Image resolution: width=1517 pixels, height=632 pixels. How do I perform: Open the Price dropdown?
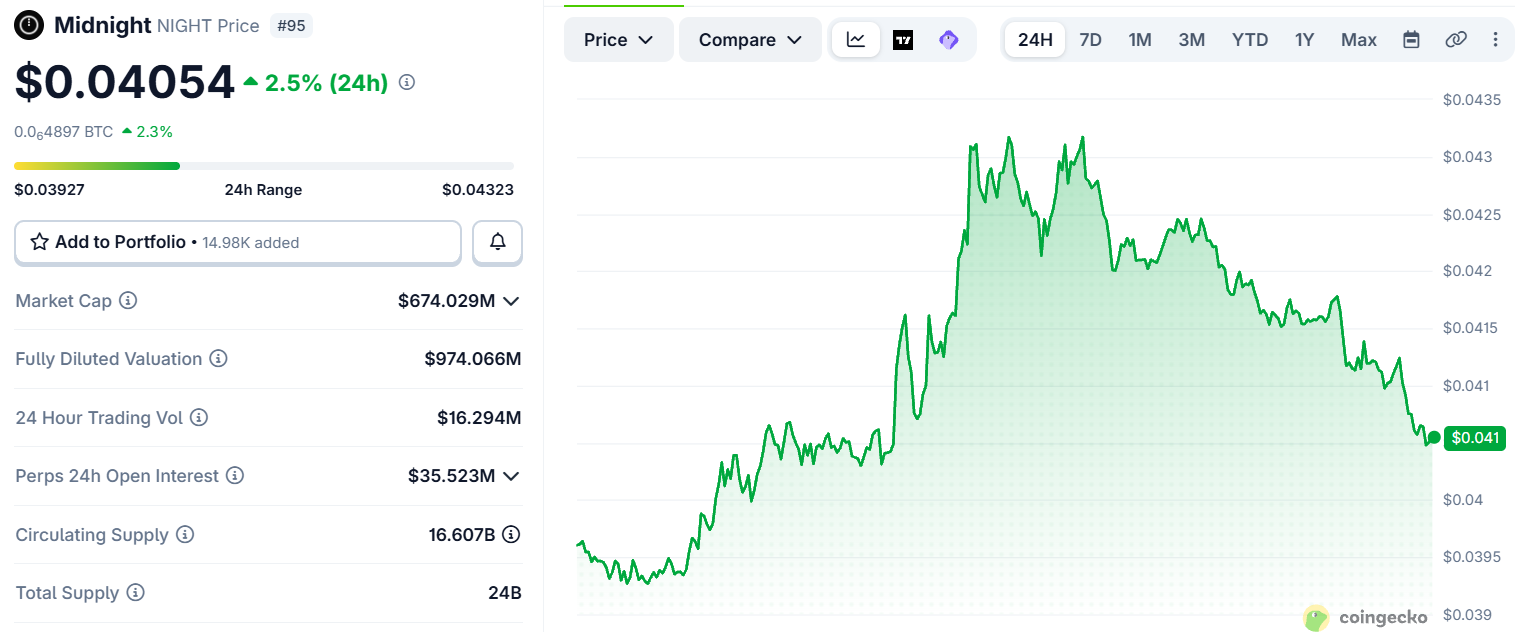619,40
